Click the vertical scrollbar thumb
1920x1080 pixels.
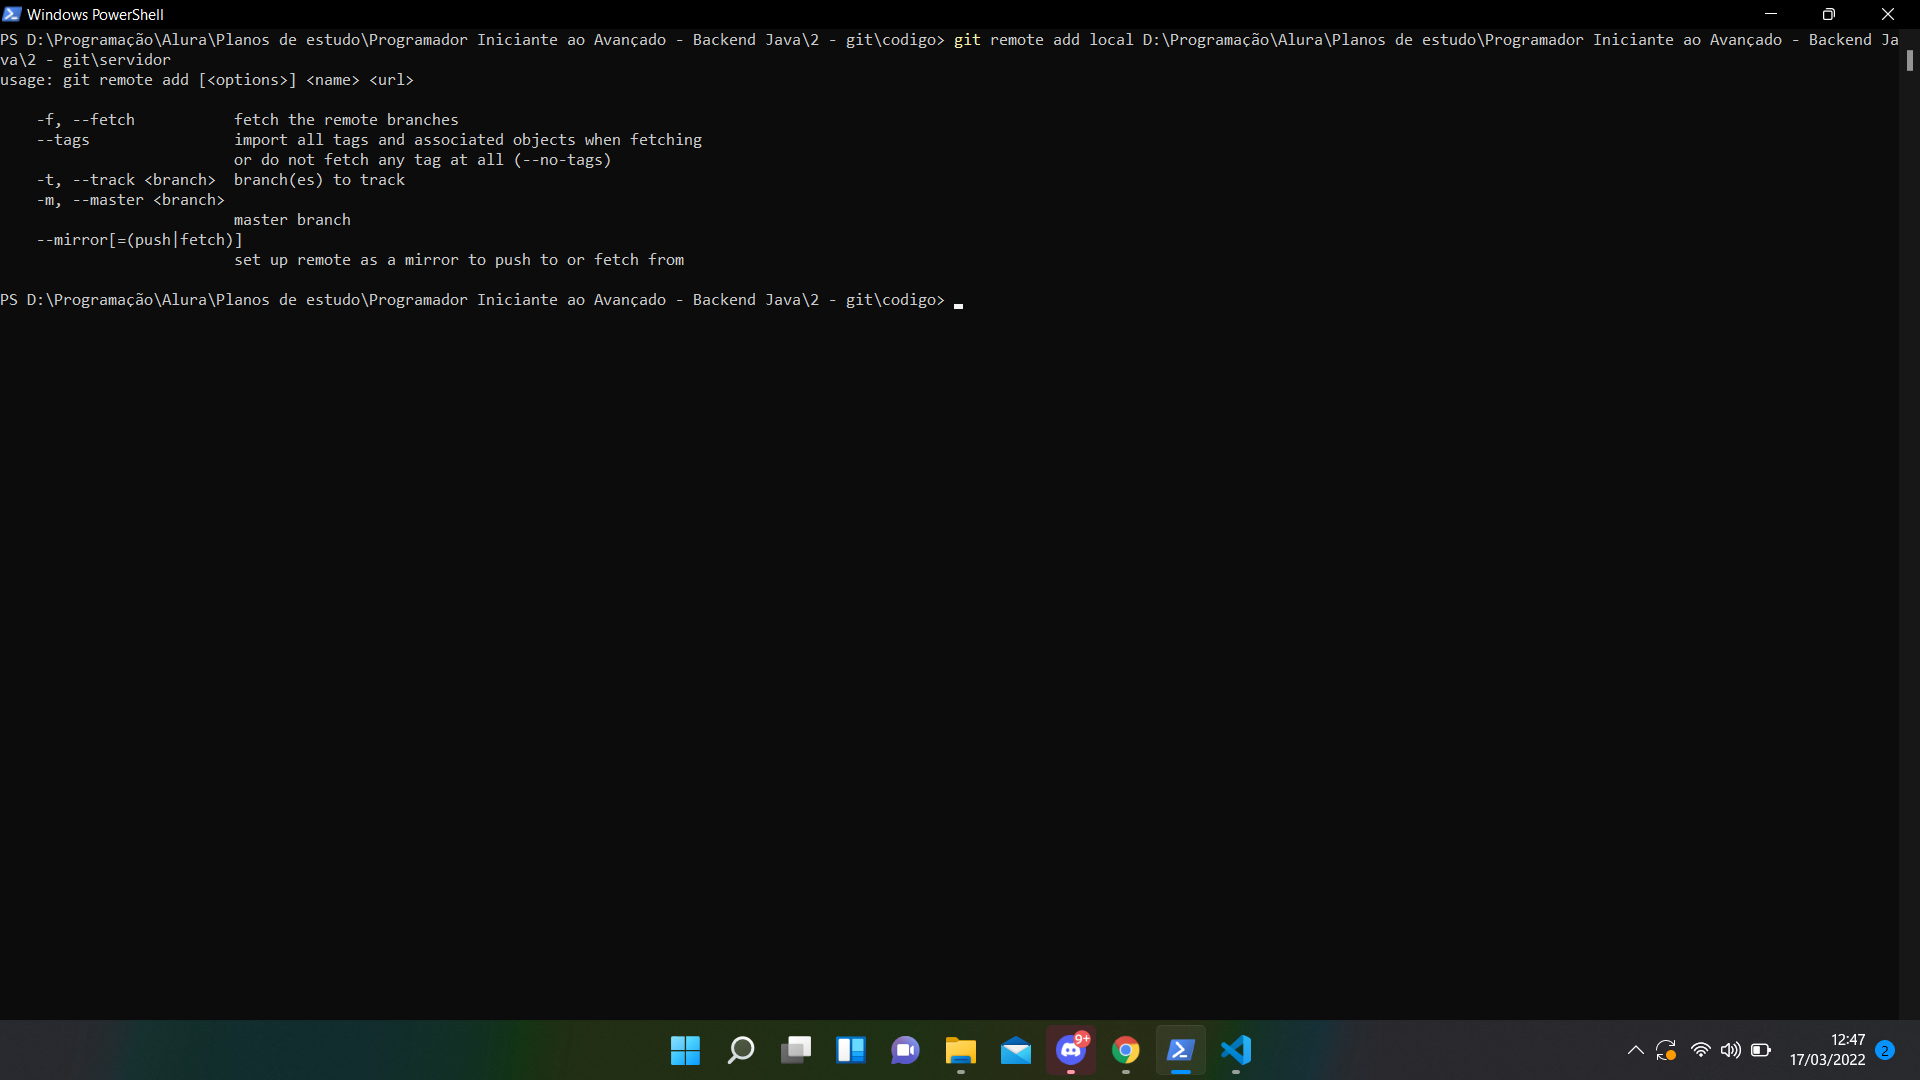[1909, 60]
